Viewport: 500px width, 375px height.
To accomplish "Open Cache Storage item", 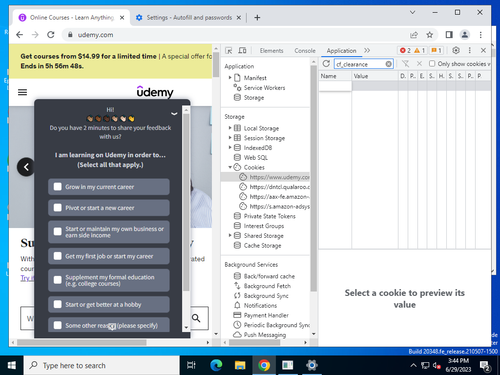I will [x=262, y=245].
